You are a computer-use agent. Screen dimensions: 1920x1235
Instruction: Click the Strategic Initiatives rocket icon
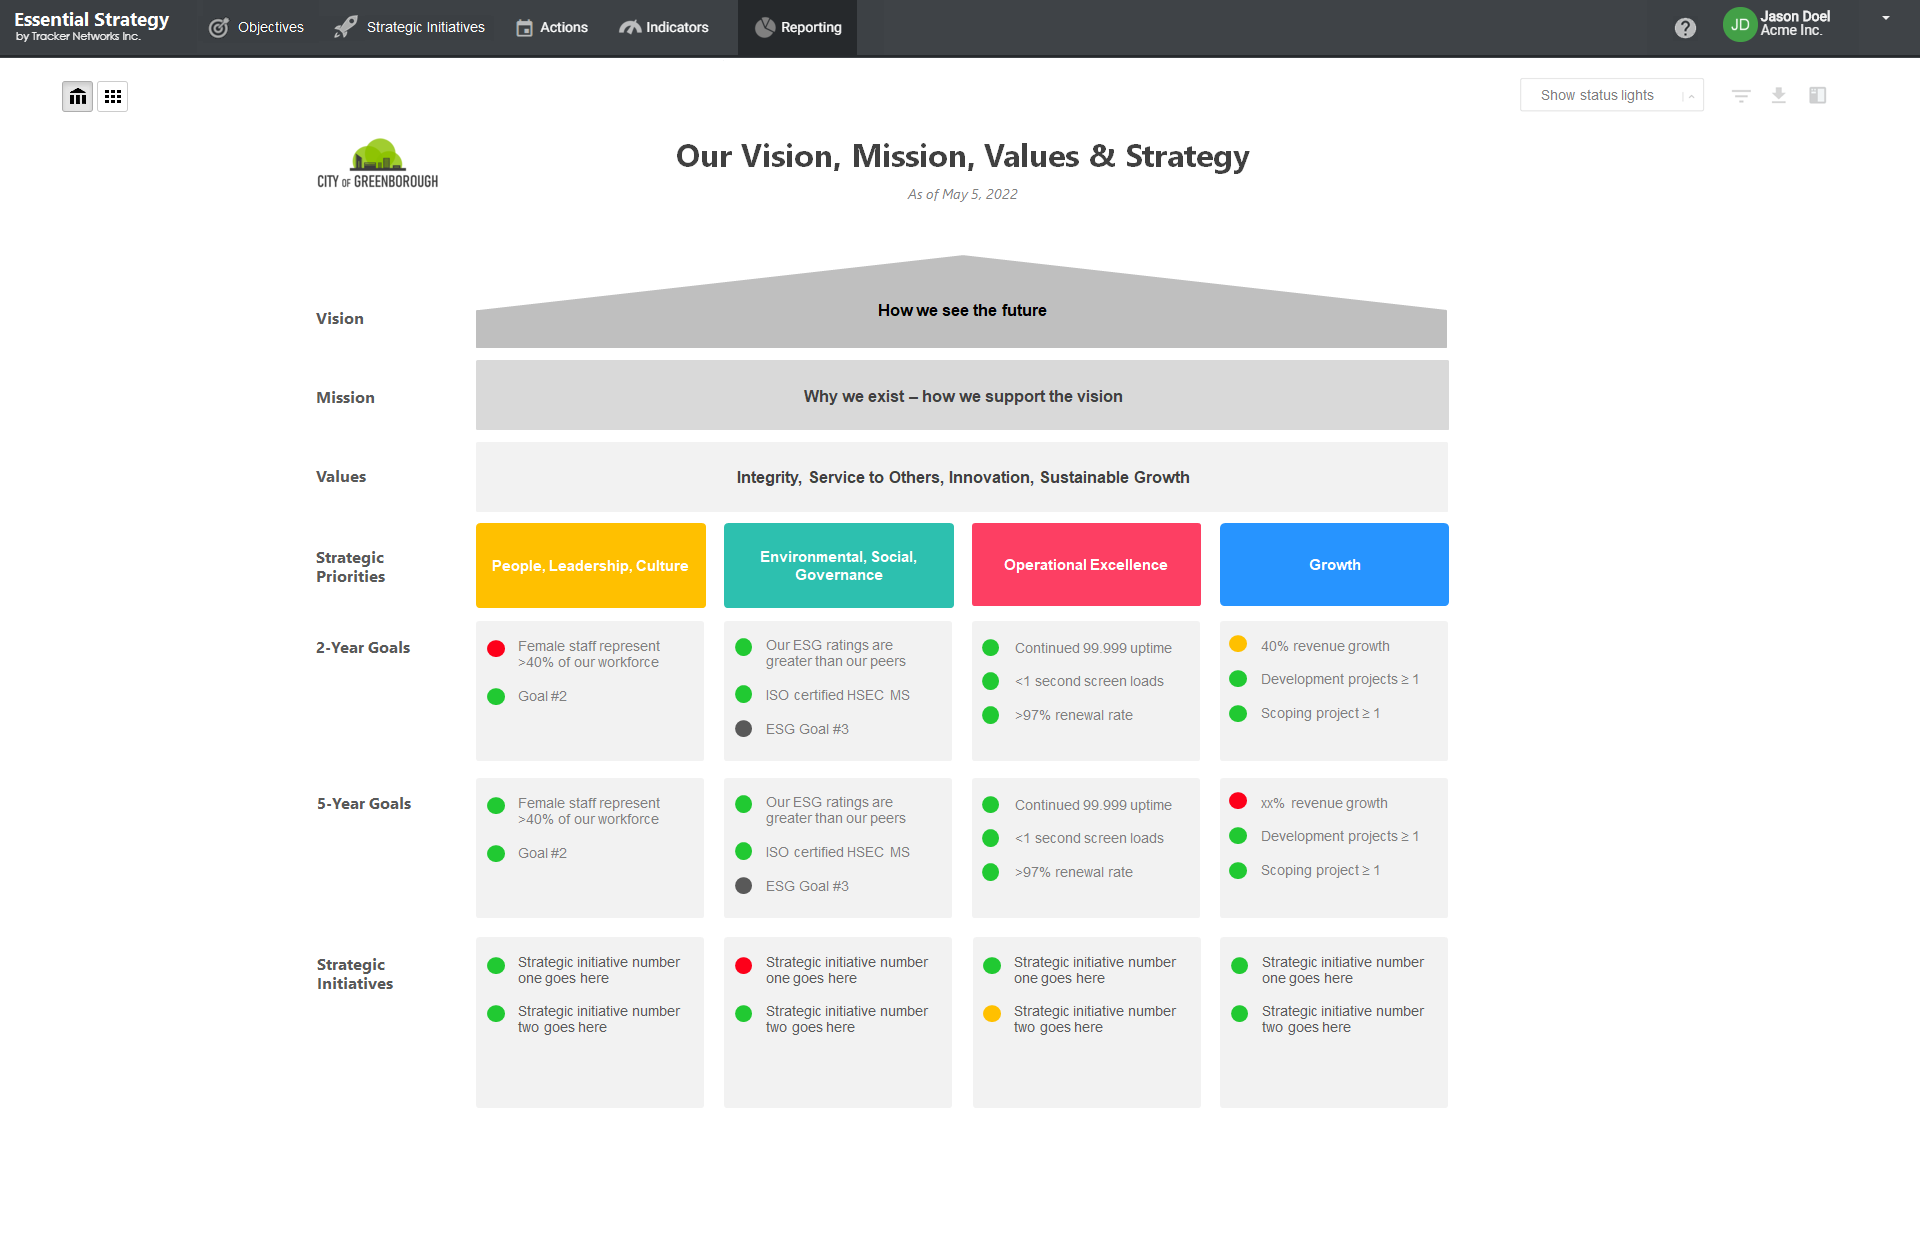[345, 27]
